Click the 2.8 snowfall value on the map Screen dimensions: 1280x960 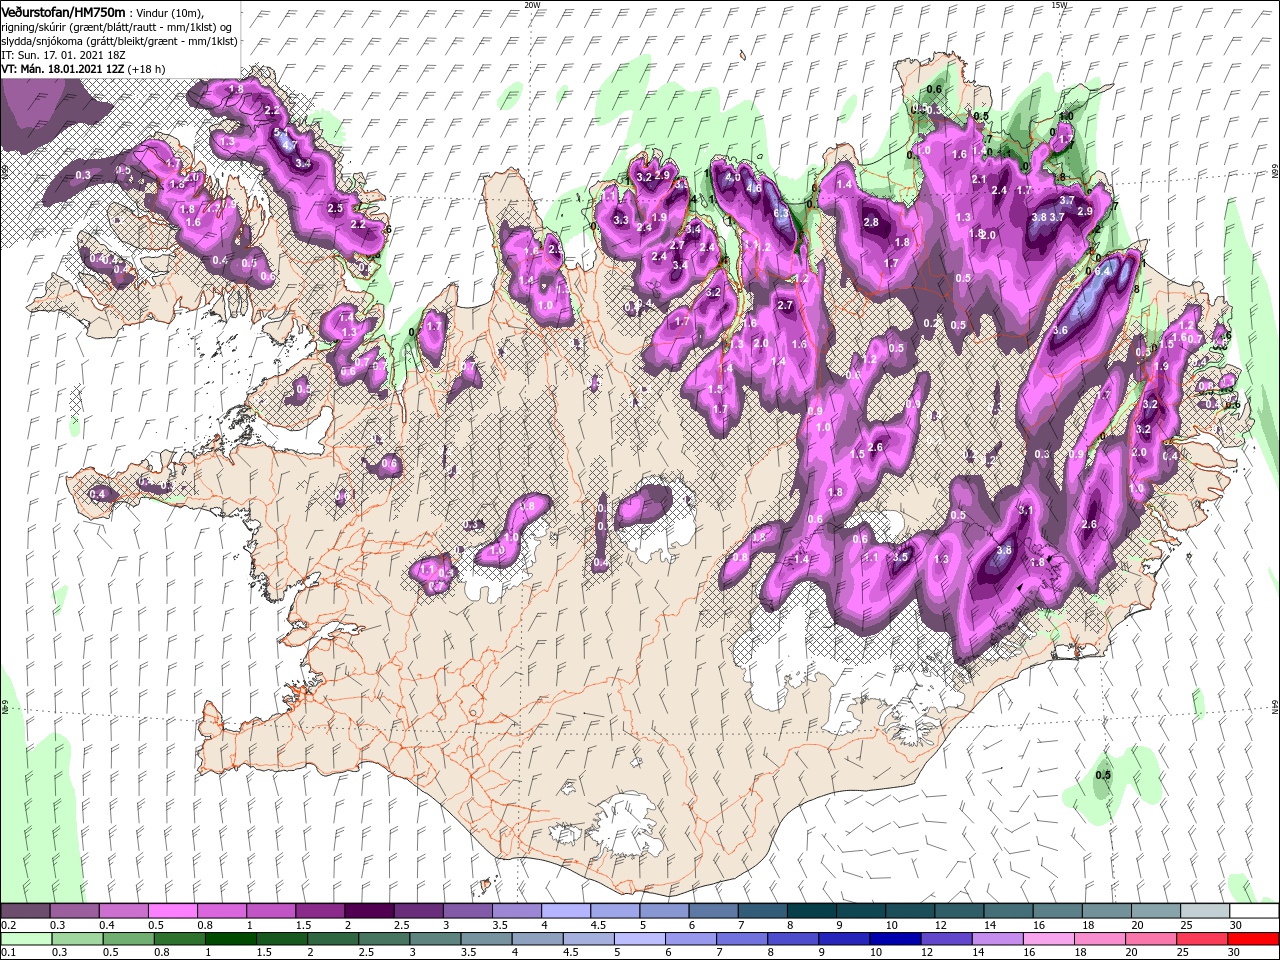pyautogui.click(x=871, y=222)
